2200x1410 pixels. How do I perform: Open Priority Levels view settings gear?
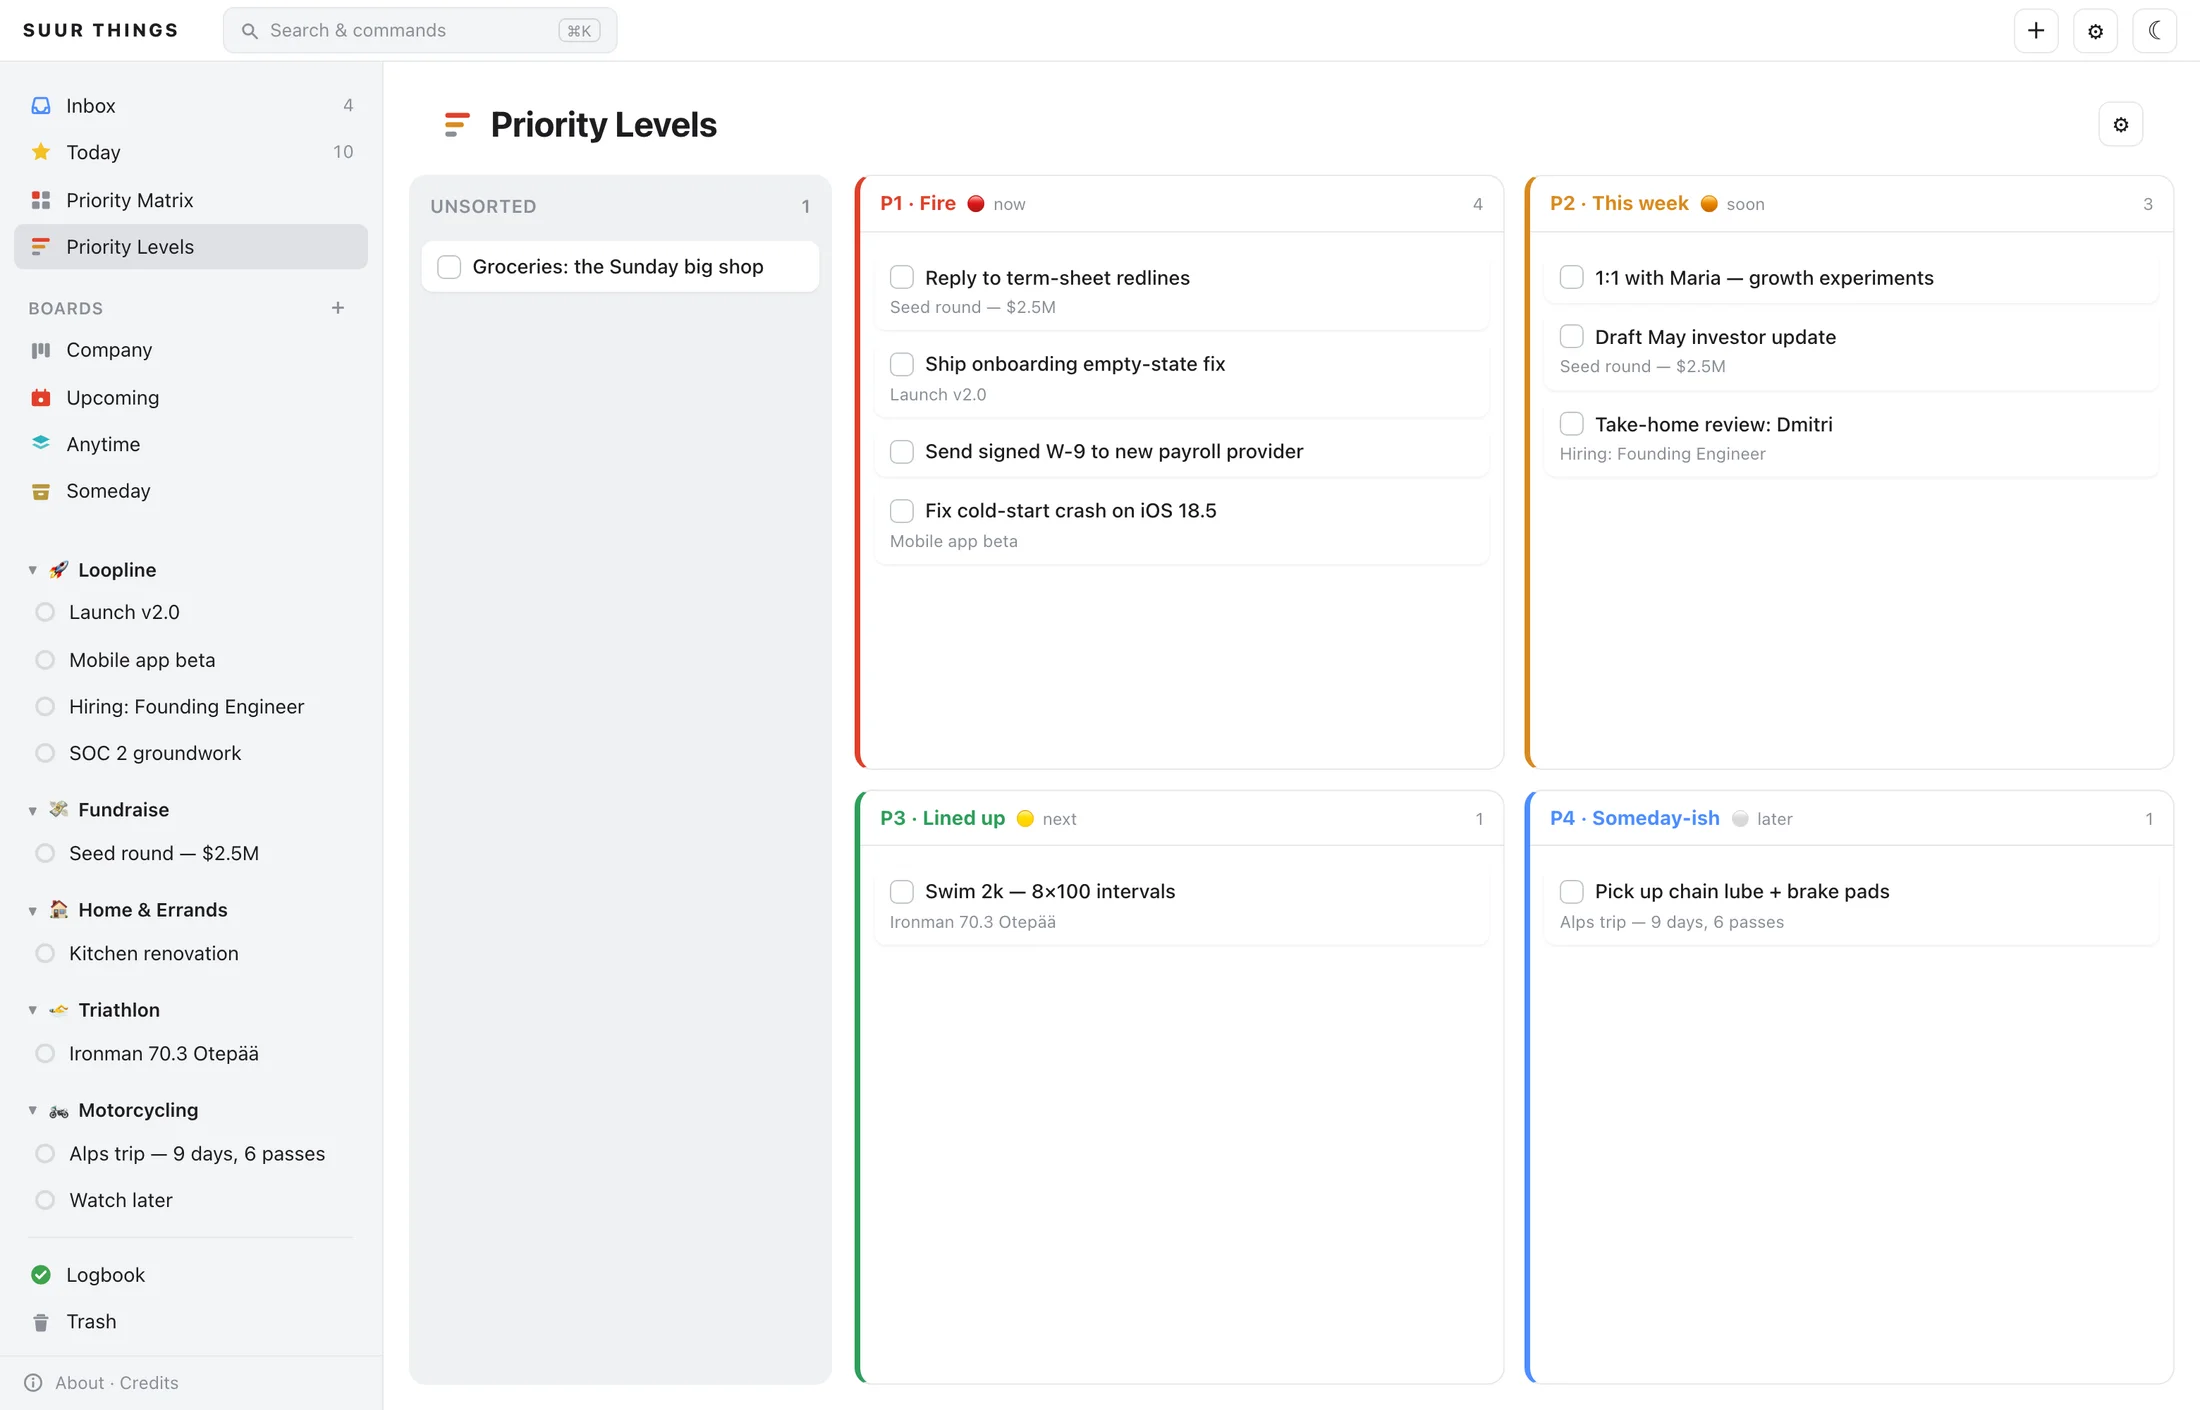(x=2120, y=125)
